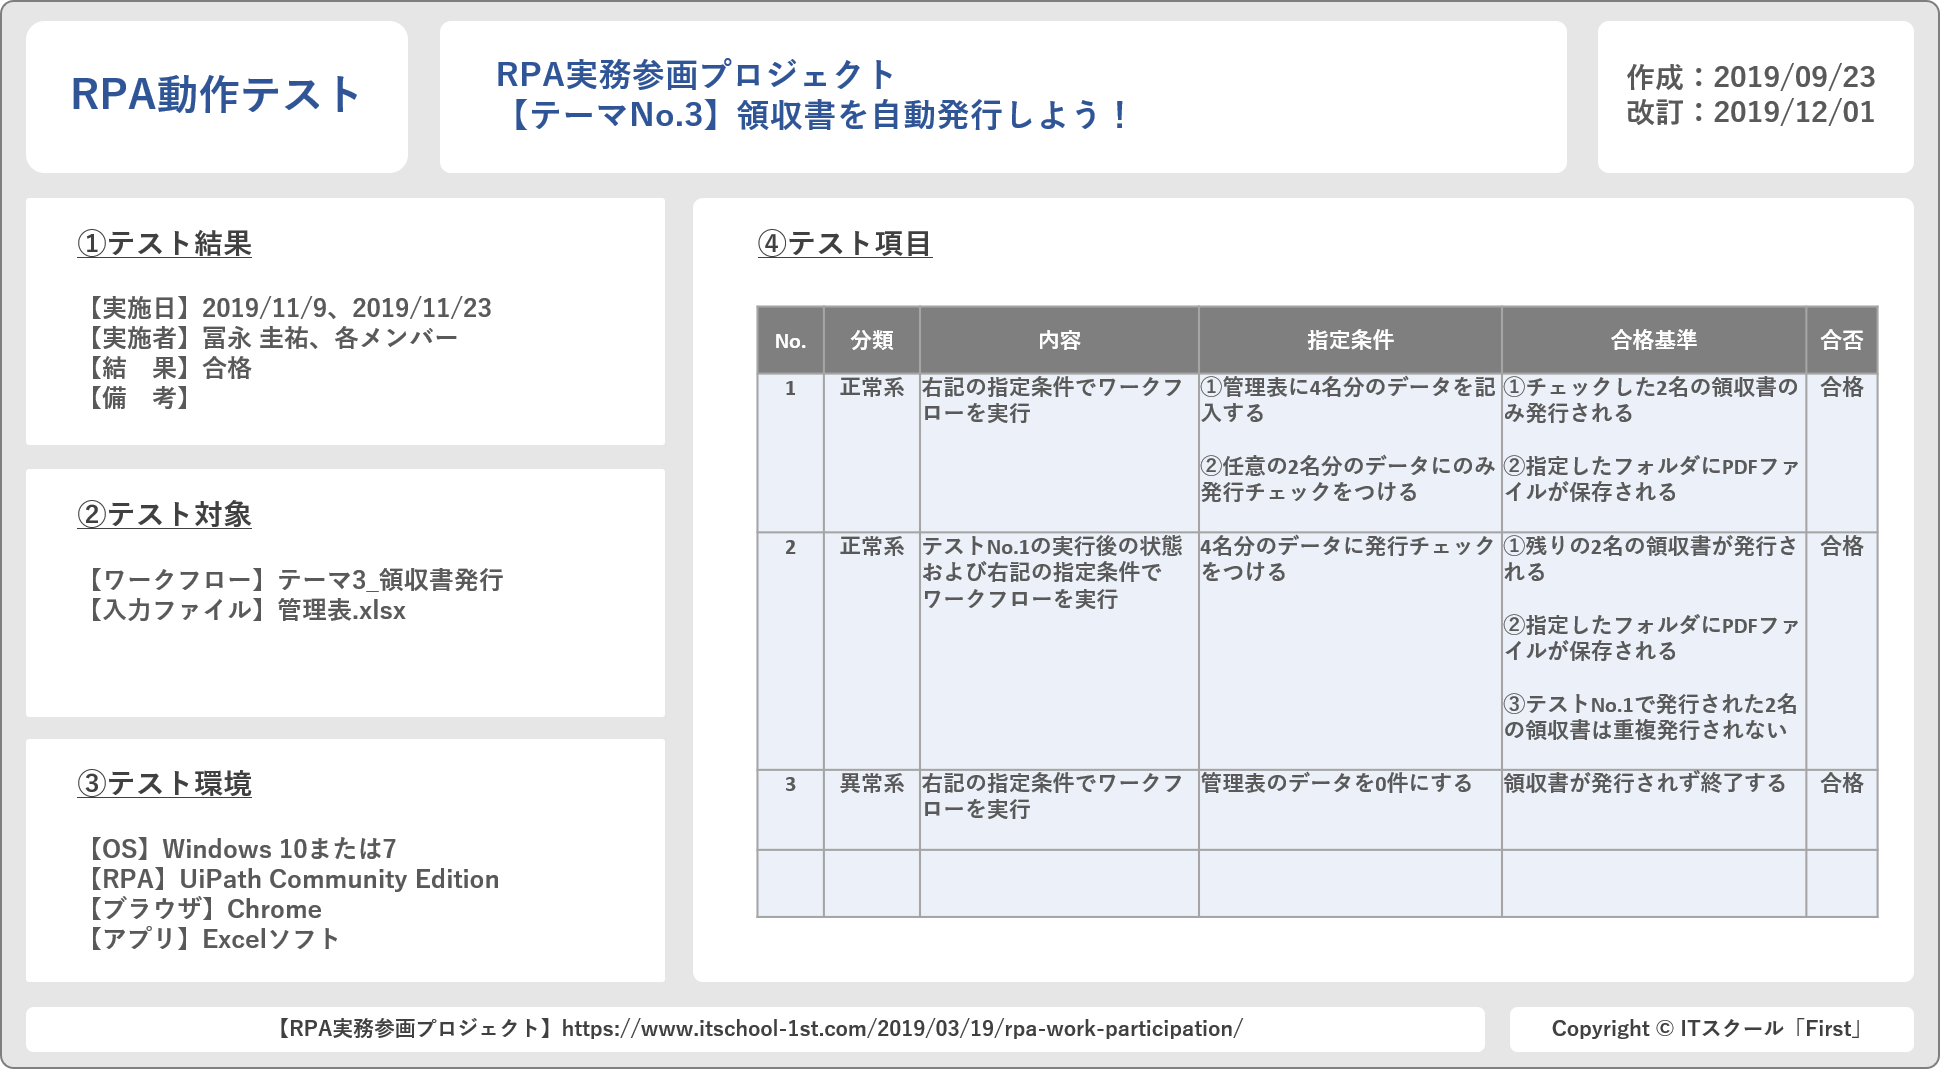Select the 異常系 cell in row 3
The image size is (1940, 1069).
871,784
